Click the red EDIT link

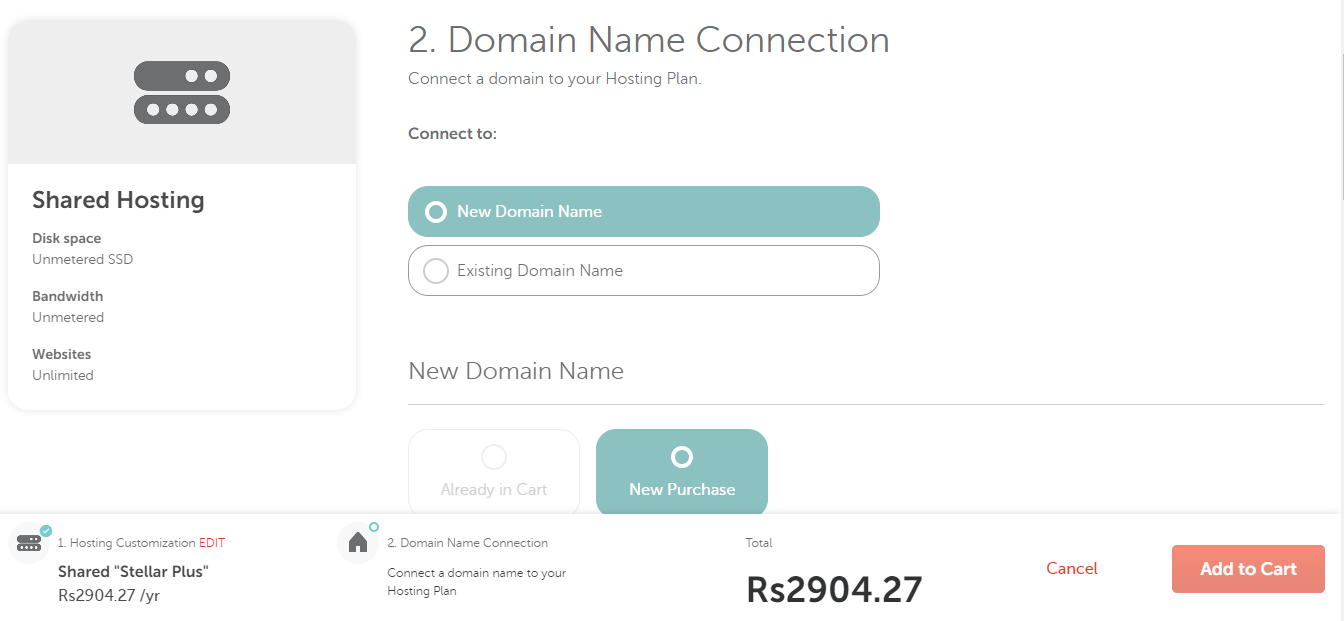(212, 543)
